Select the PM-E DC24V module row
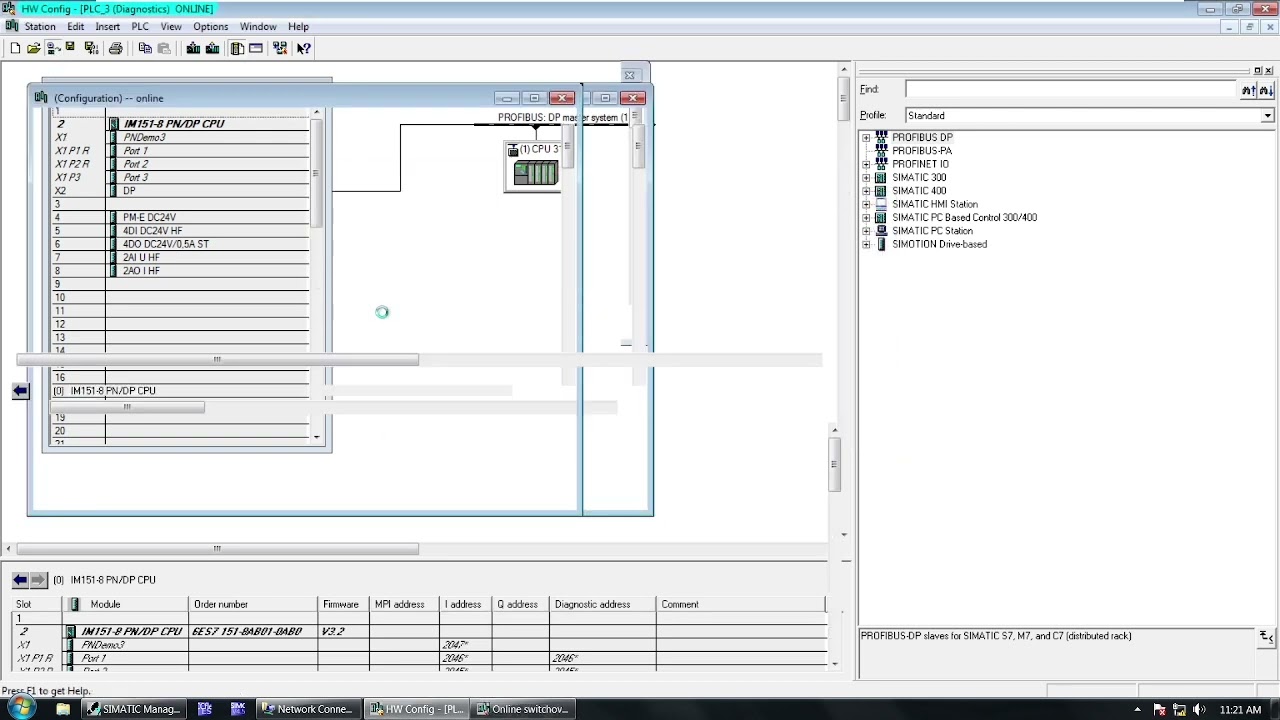1280x720 pixels. [181, 217]
